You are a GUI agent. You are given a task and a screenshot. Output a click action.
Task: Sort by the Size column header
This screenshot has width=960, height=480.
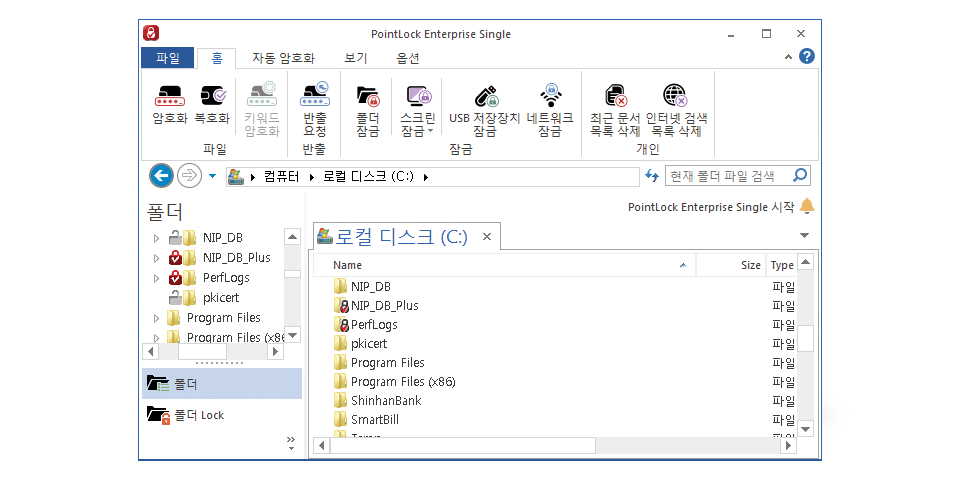(731, 265)
